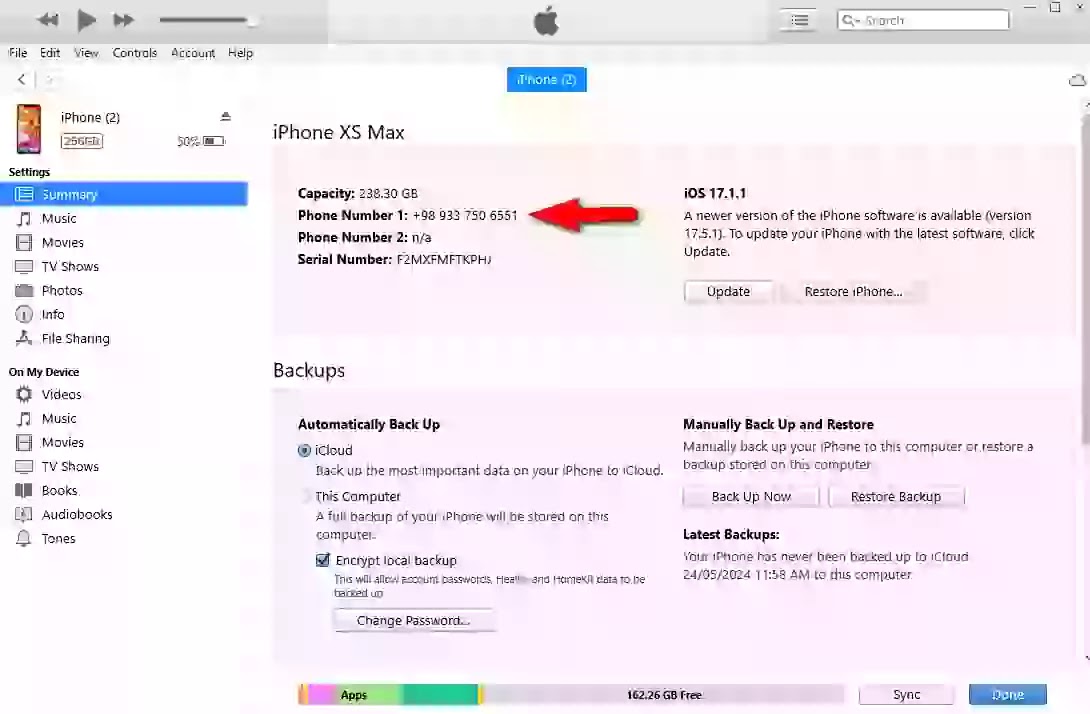
Task: Click the Apps segment in storage bar
Action: pos(355,695)
